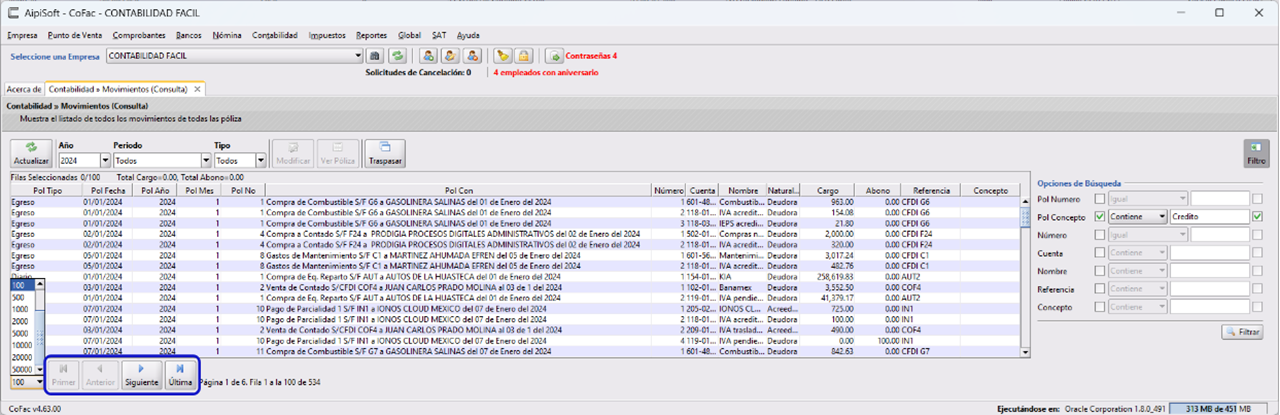Viewport: 1280px width, 415px height.
Task: Enable the Nombre filter checkbox
Action: click(x=1100, y=270)
